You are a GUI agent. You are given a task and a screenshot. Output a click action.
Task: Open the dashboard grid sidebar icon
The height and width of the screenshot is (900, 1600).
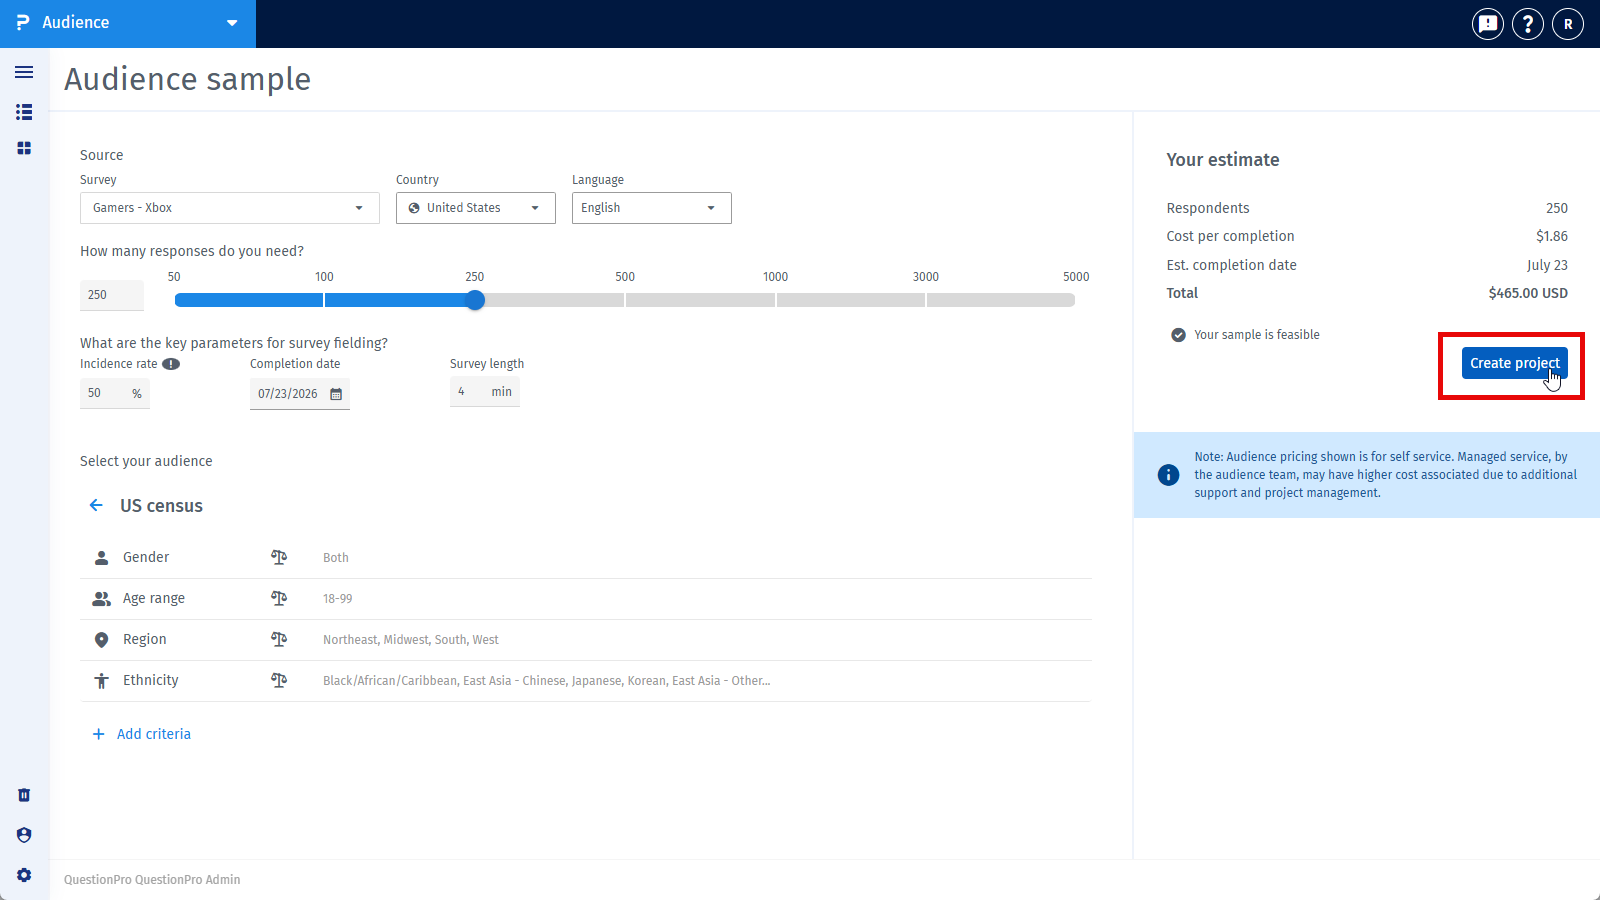pyautogui.click(x=24, y=148)
